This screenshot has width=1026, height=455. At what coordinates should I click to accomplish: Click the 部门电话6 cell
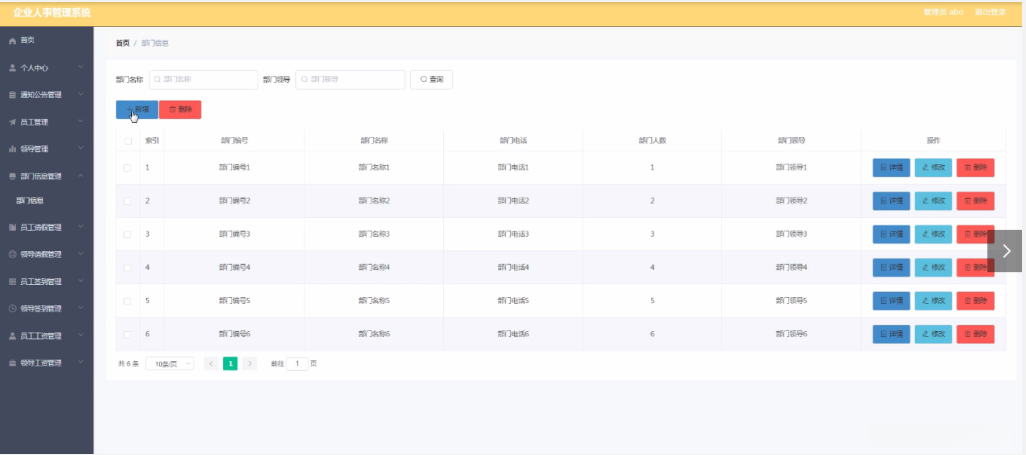tap(513, 335)
